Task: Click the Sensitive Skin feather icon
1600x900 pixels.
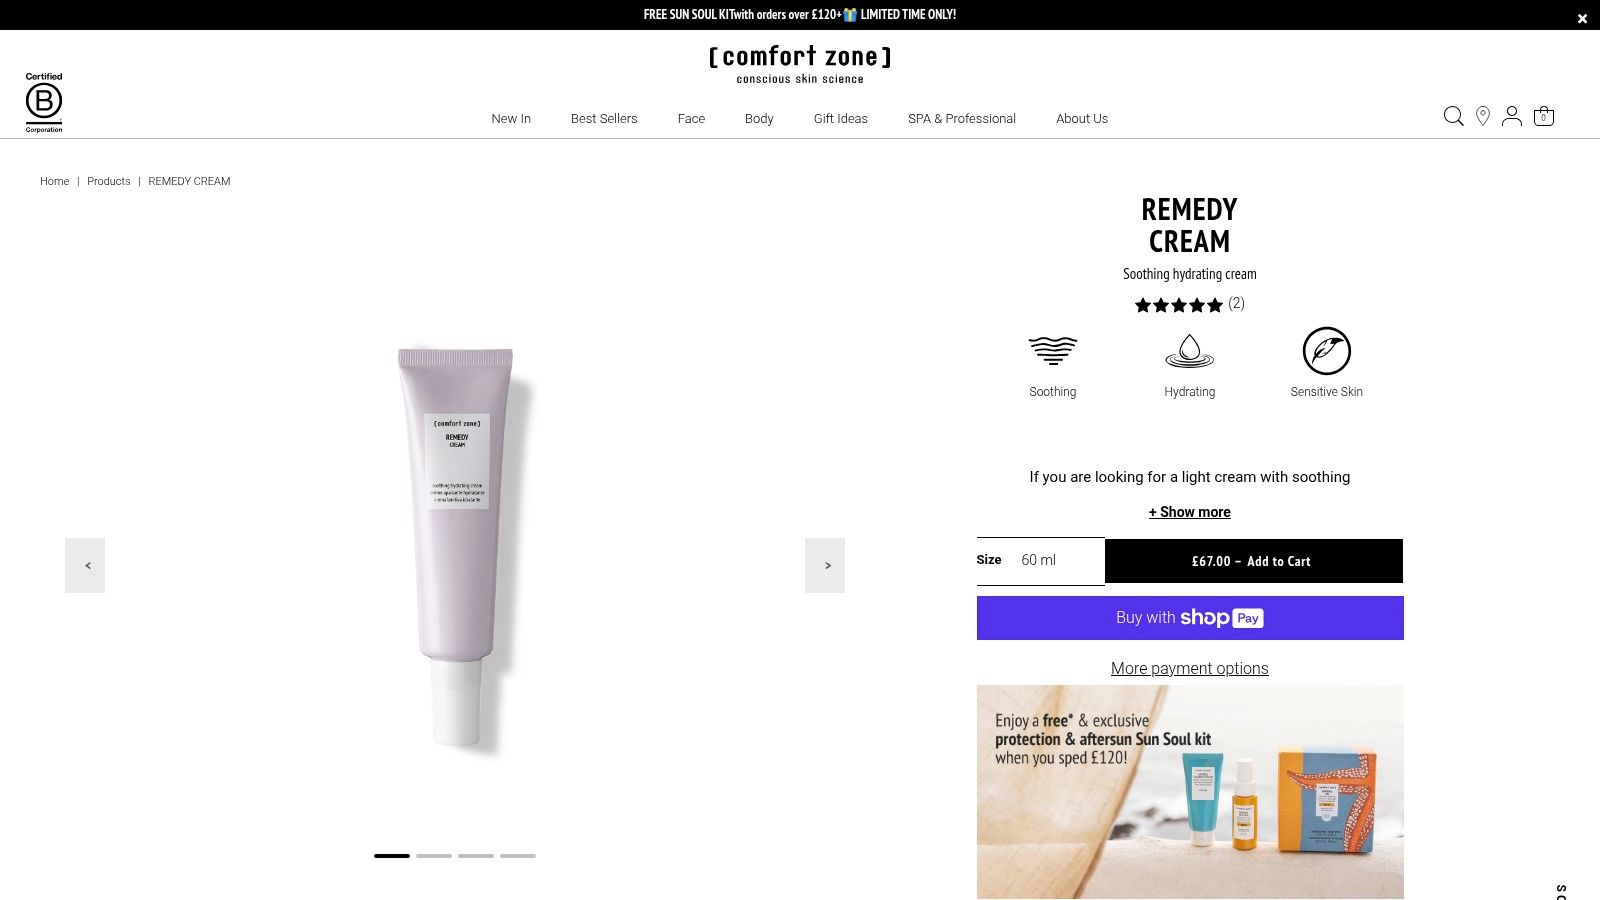Action: coord(1326,351)
